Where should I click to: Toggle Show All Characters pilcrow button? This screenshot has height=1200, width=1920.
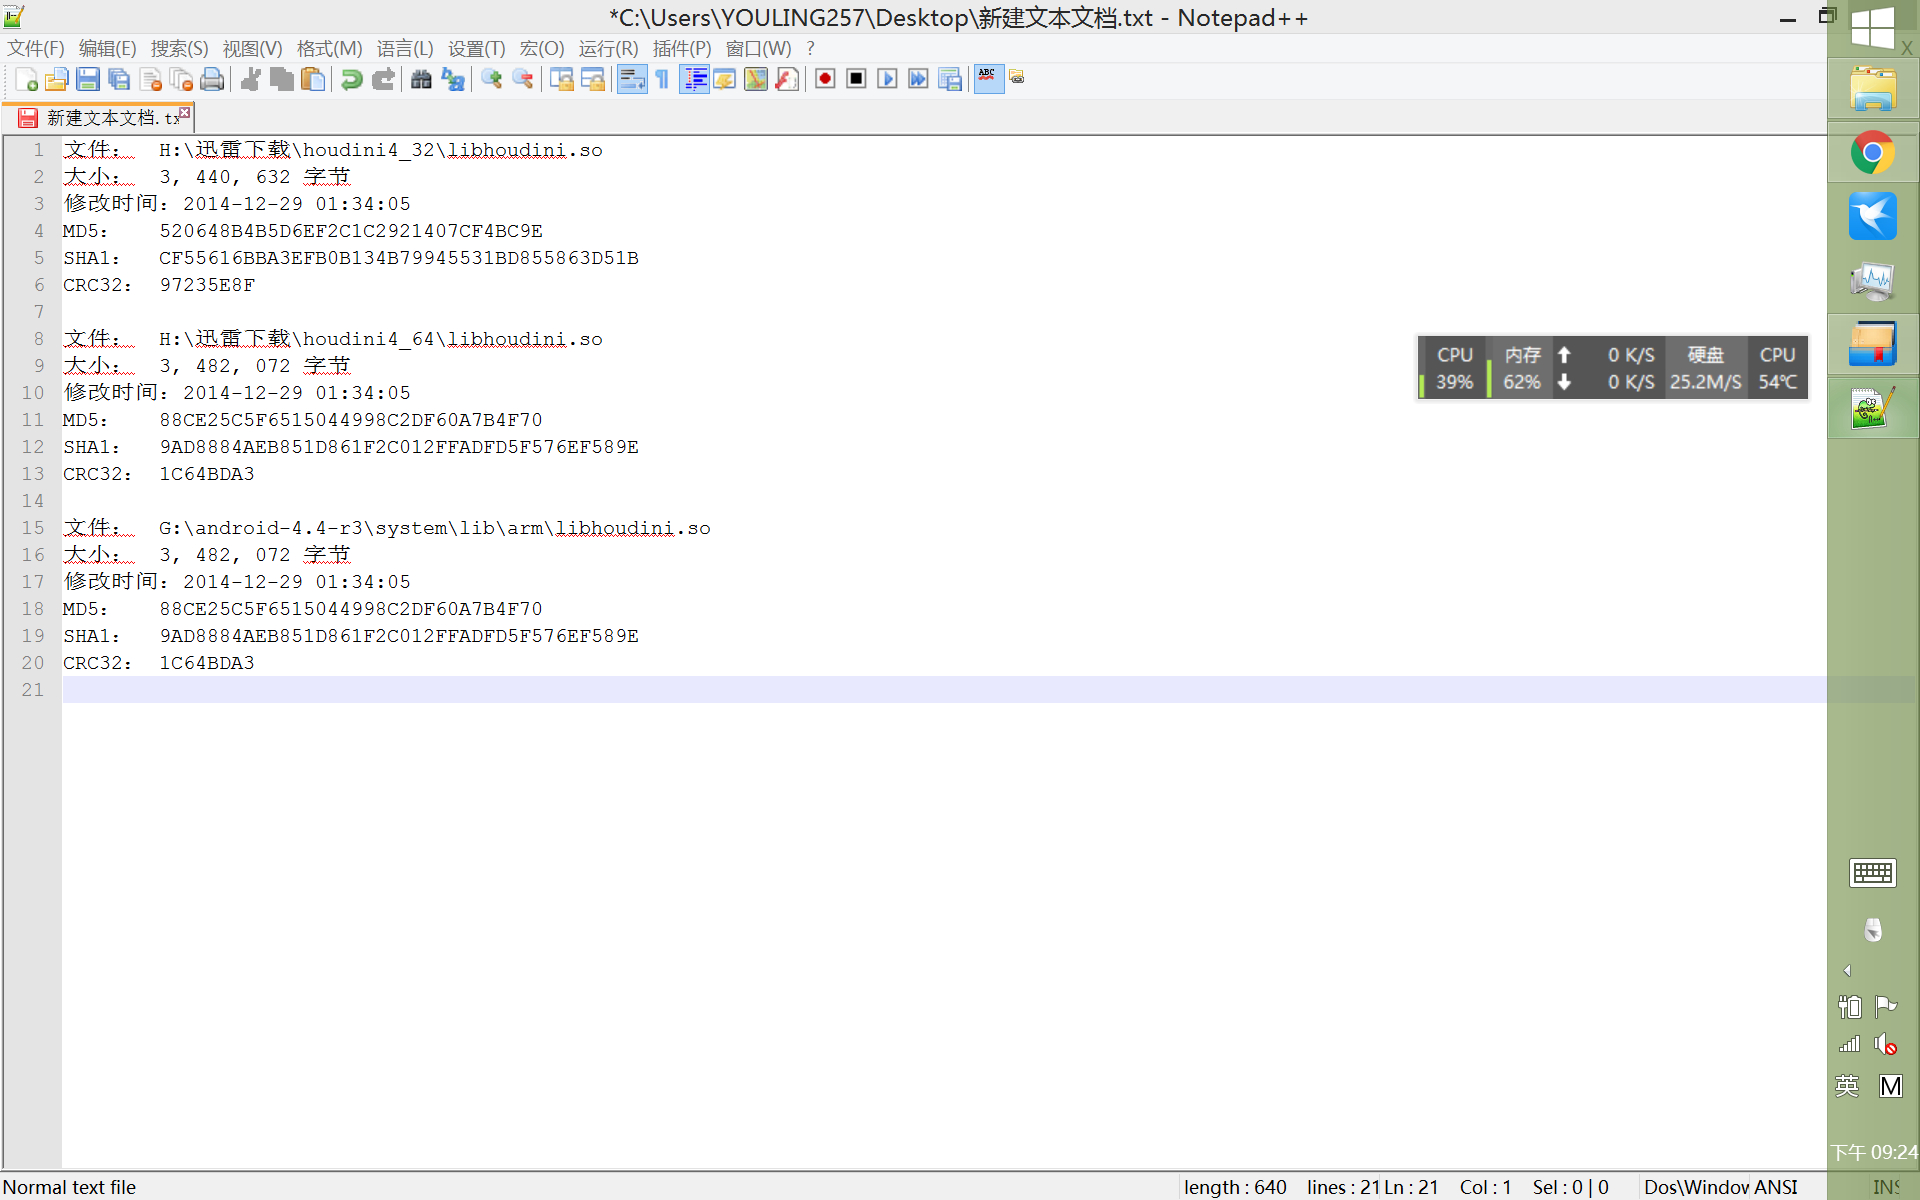[x=662, y=79]
